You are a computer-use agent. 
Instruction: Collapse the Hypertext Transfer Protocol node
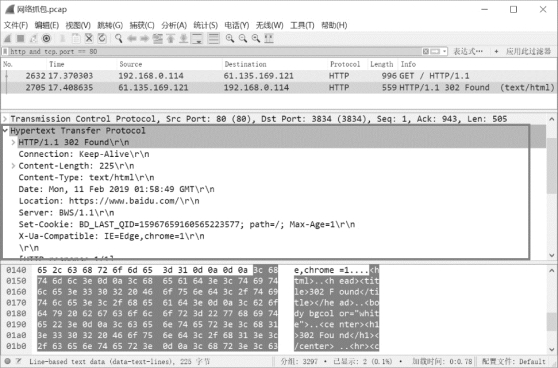pyautogui.click(x=5, y=131)
